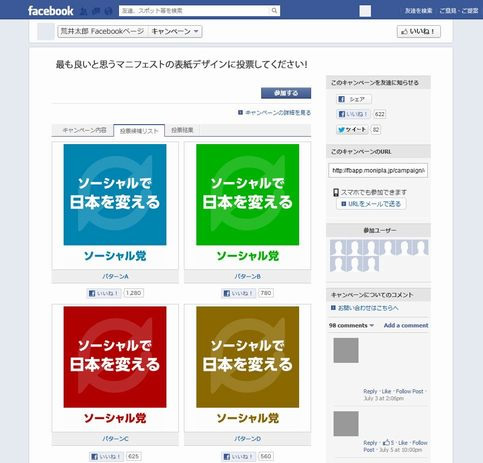Click the 560 like count for パターンD
Viewport: 483px width, 463px height.
[266, 456]
